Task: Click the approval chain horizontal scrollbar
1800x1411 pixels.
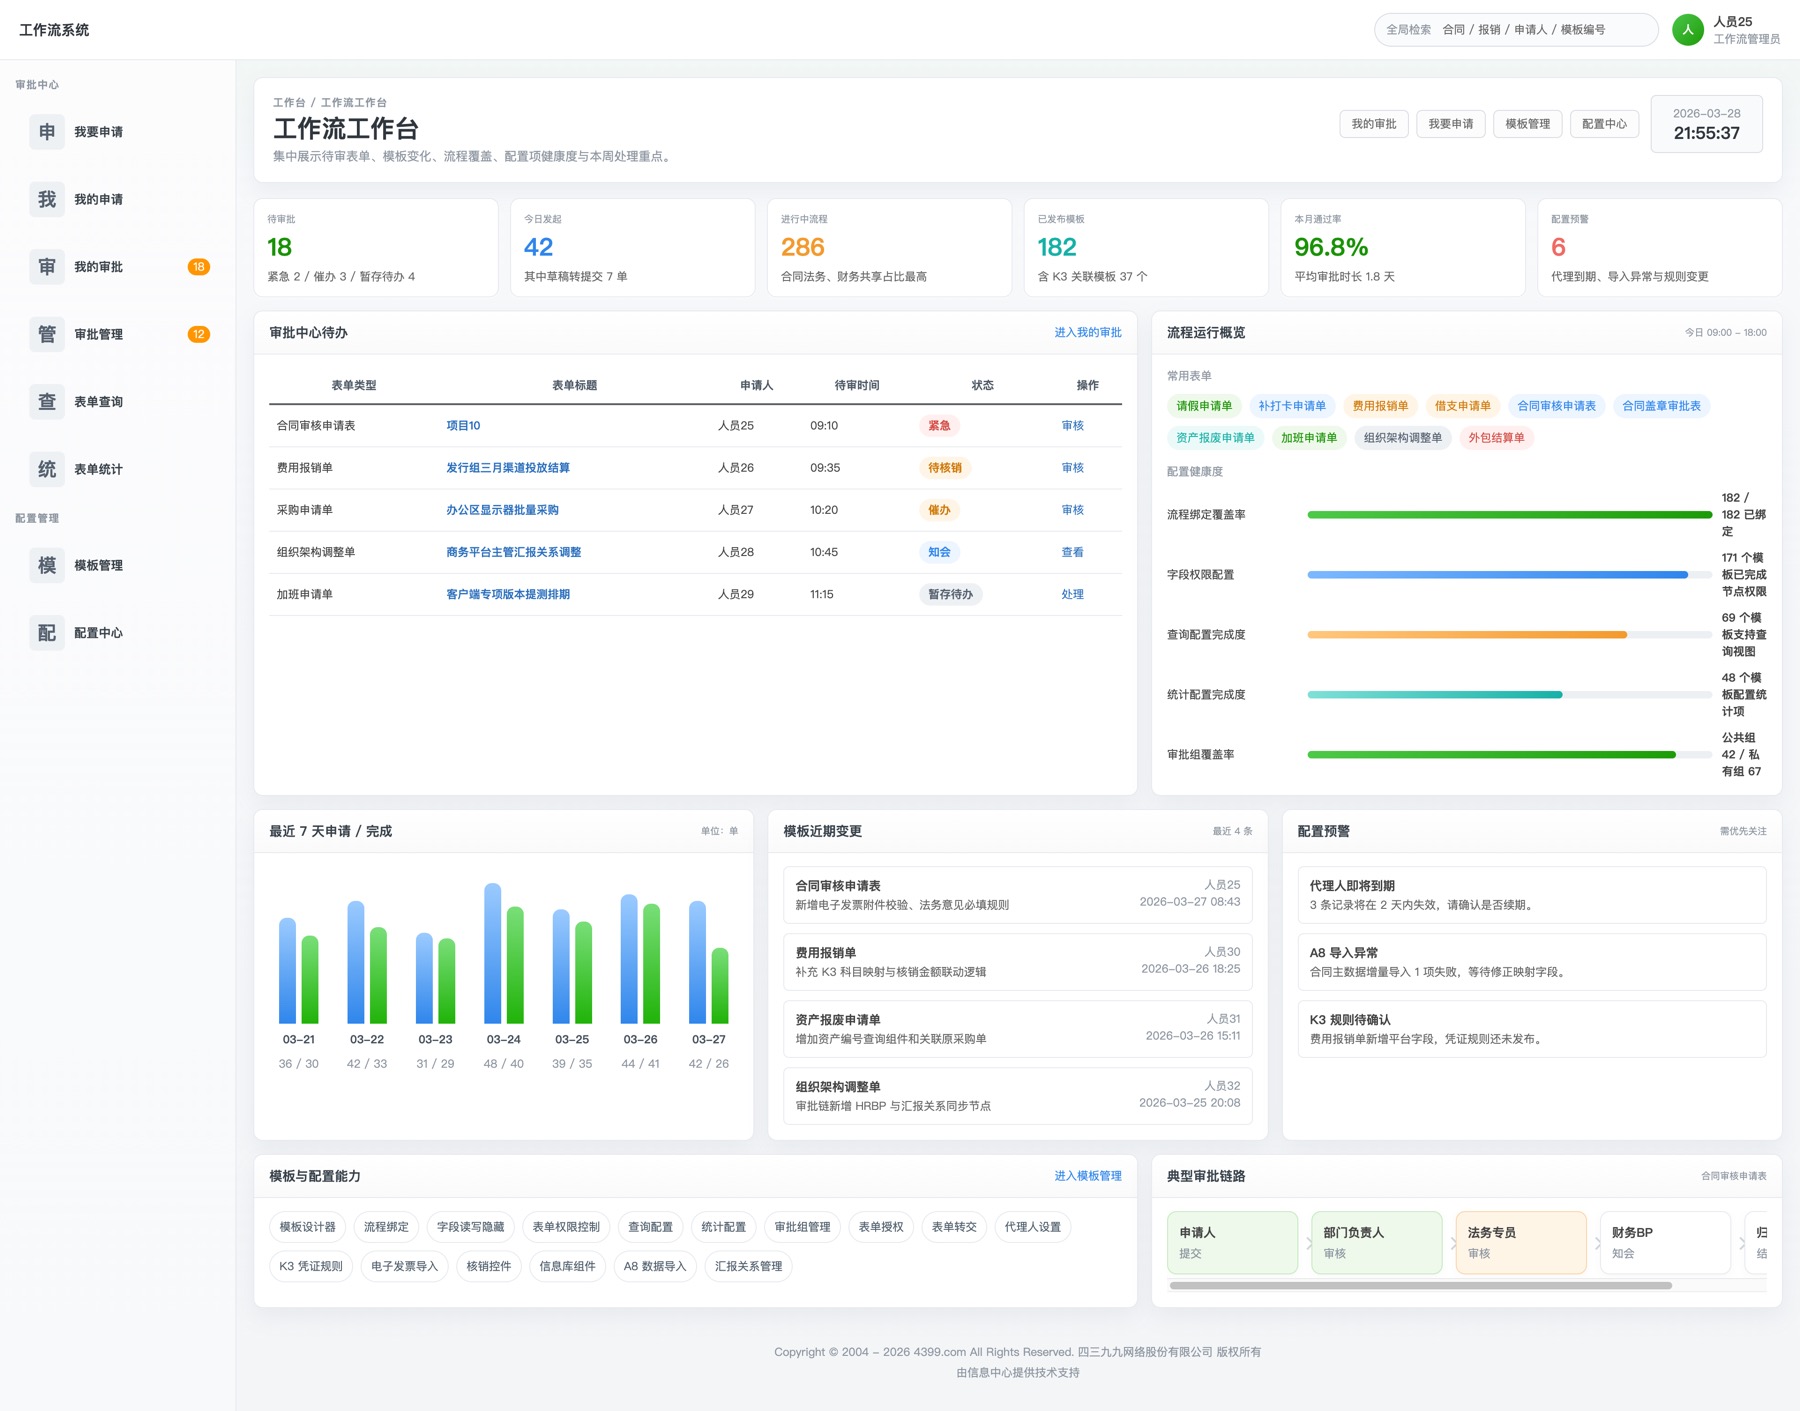Action: click(1420, 1286)
